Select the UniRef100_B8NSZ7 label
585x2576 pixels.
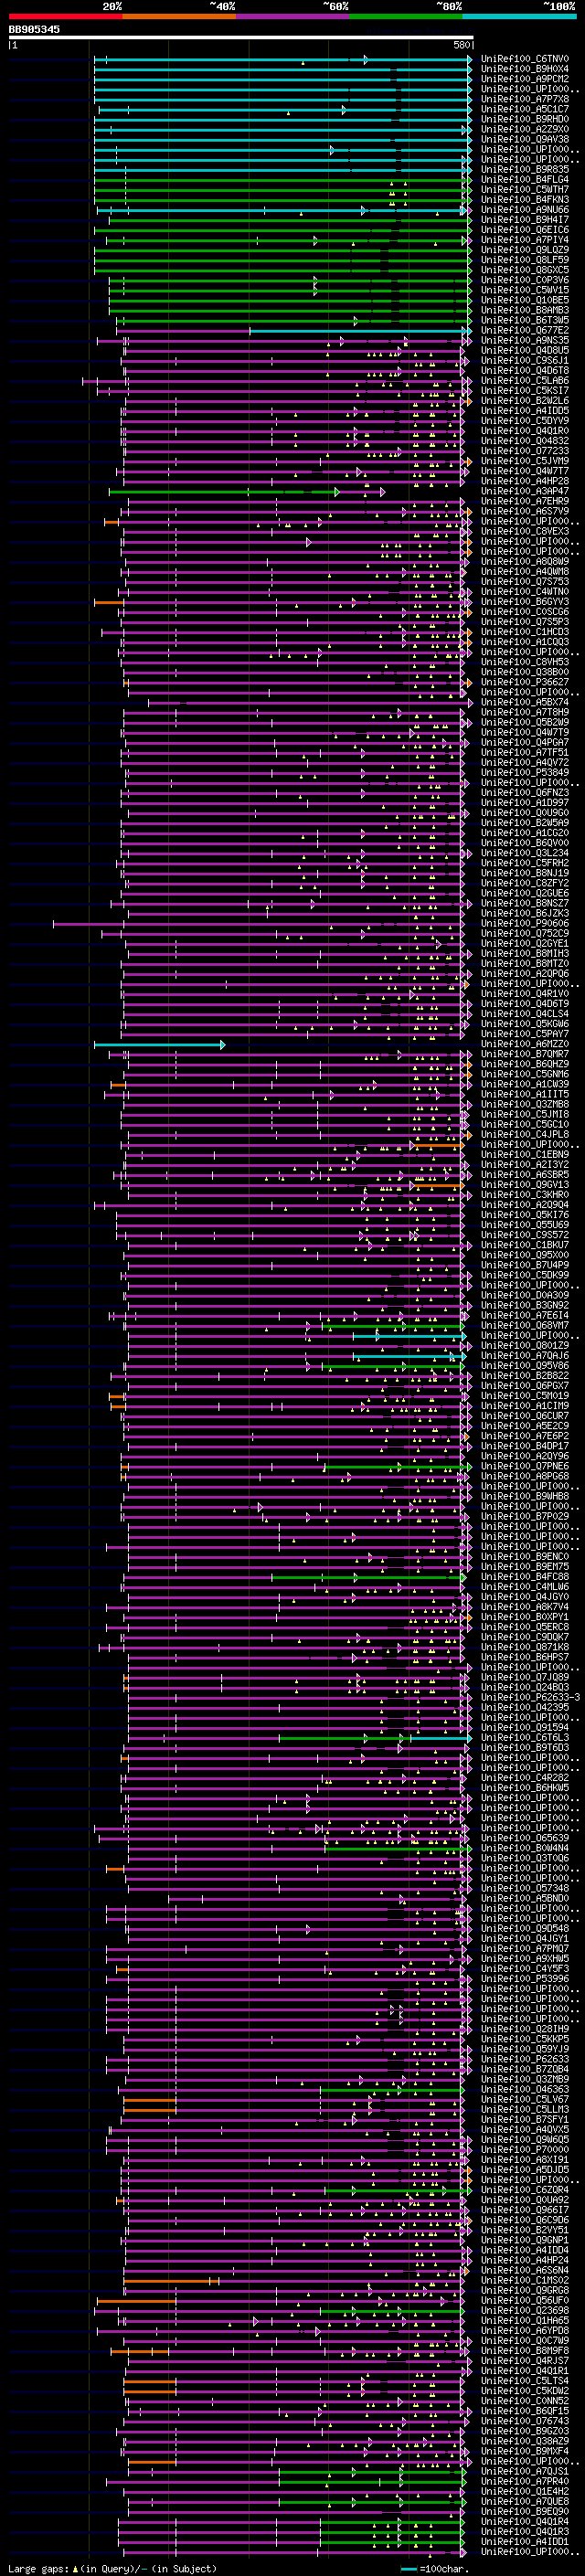[x=525, y=903]
